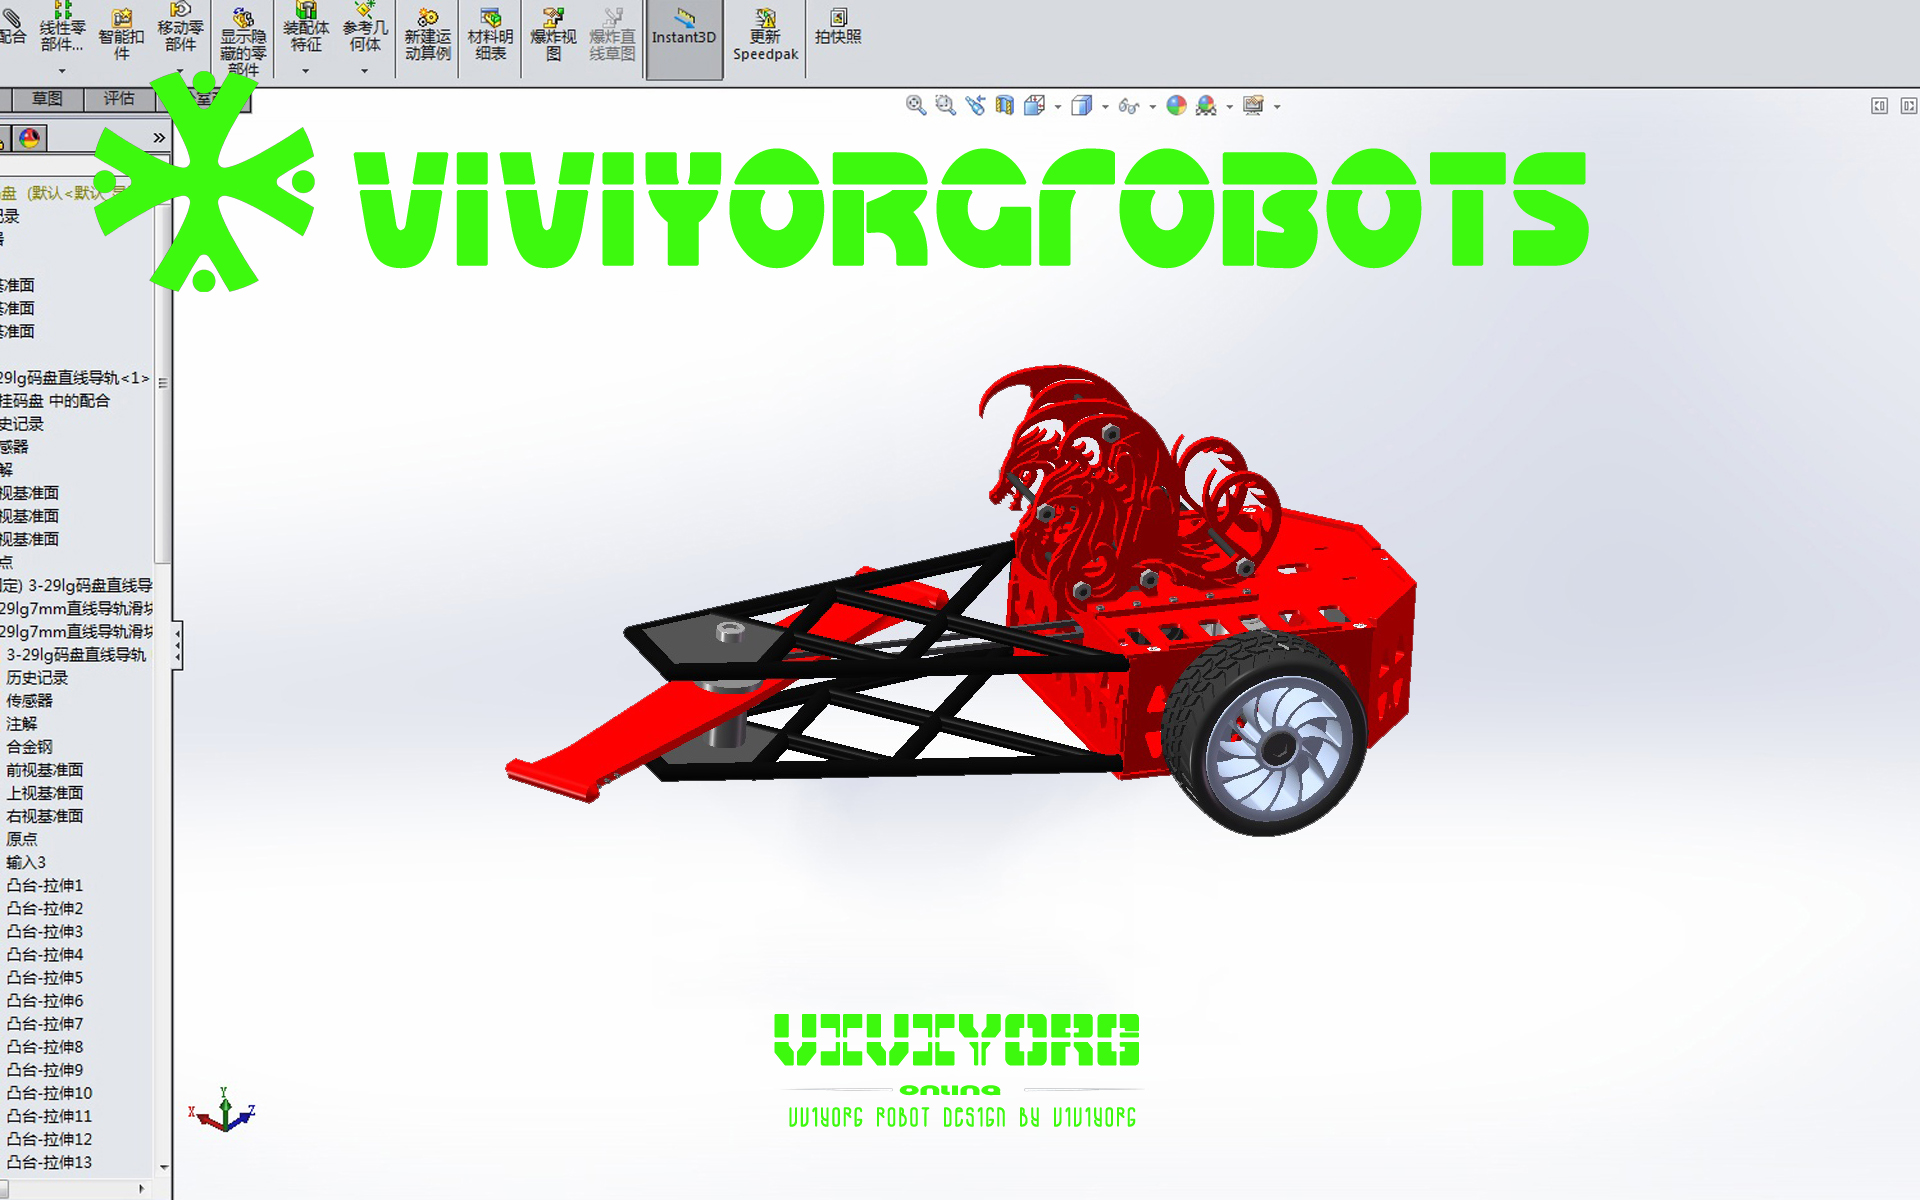1920x1200 pixels.
Task: Insert a 材料明细表 bill of materials
Action: click(x=489, y=37)
